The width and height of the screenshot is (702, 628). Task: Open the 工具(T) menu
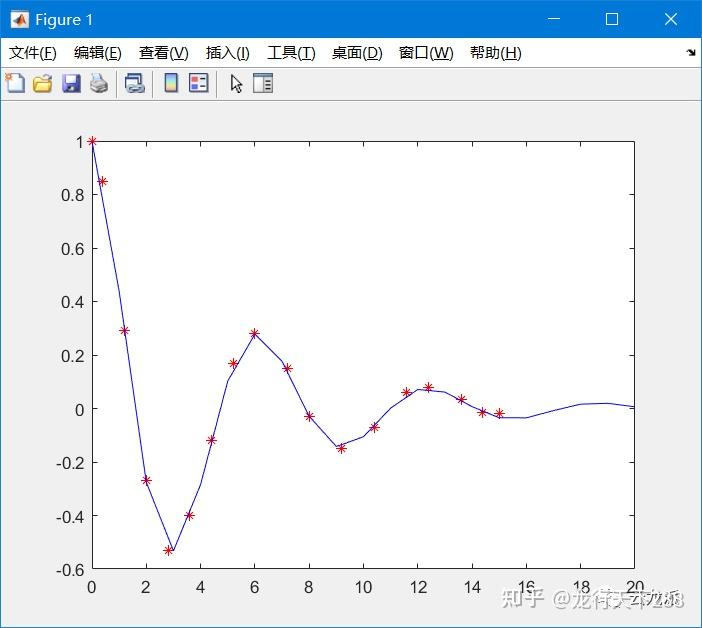[291, 53]
